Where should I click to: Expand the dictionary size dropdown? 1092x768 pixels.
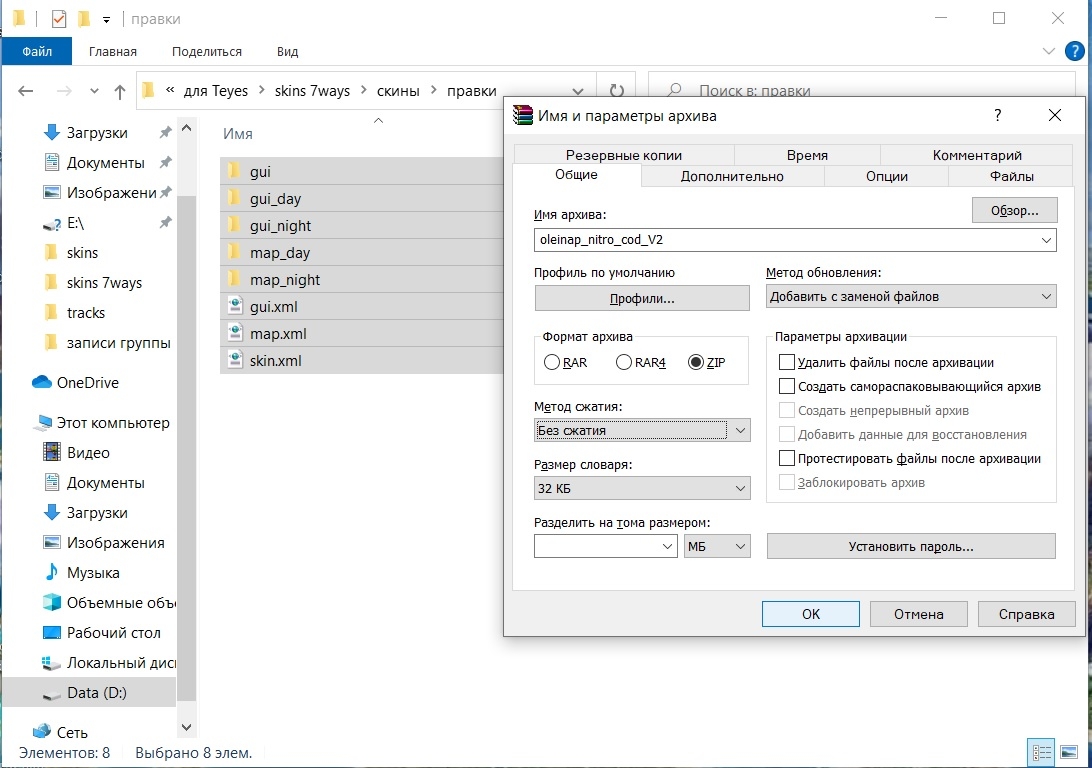pos(641,489)
